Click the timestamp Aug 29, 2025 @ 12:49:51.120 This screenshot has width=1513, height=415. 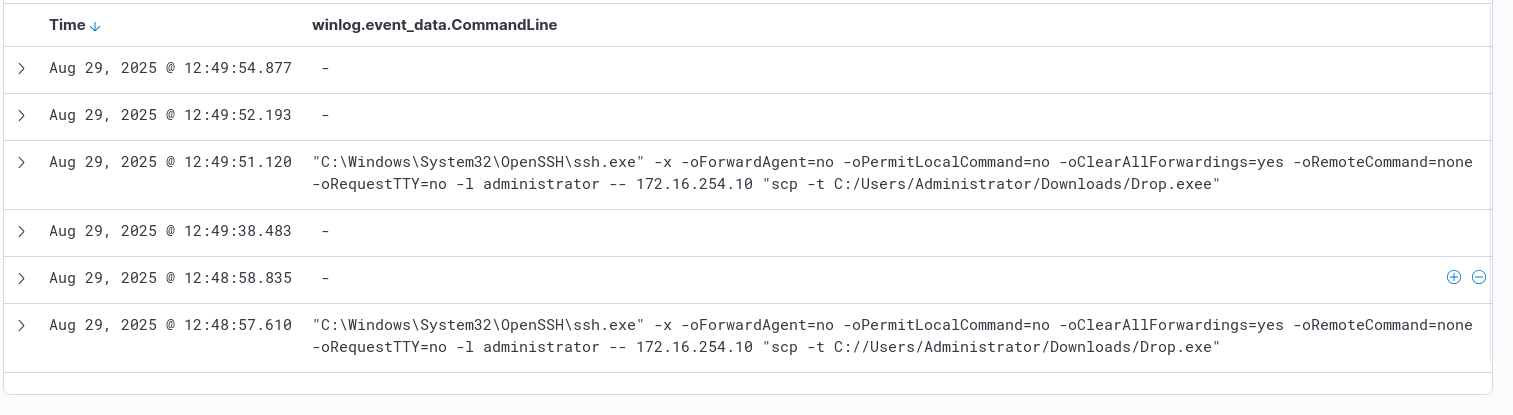[x=170, y=162]
